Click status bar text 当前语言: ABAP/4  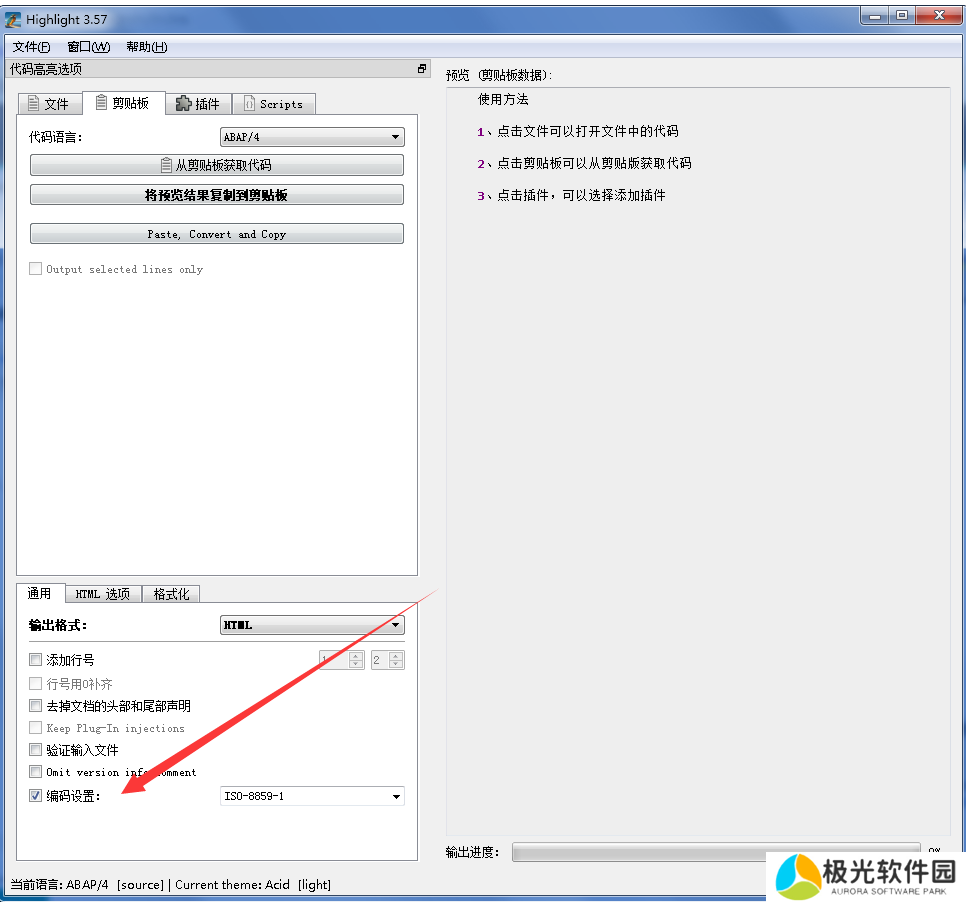pyautogui.click(x=59, y=885)
